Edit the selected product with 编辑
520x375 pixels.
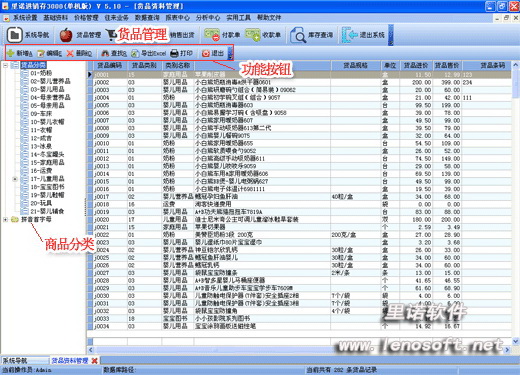49,53
